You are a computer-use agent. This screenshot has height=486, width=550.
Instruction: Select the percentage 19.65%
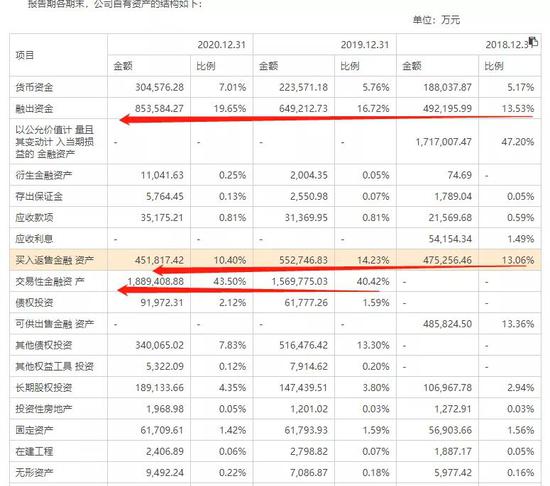[230, 109]
